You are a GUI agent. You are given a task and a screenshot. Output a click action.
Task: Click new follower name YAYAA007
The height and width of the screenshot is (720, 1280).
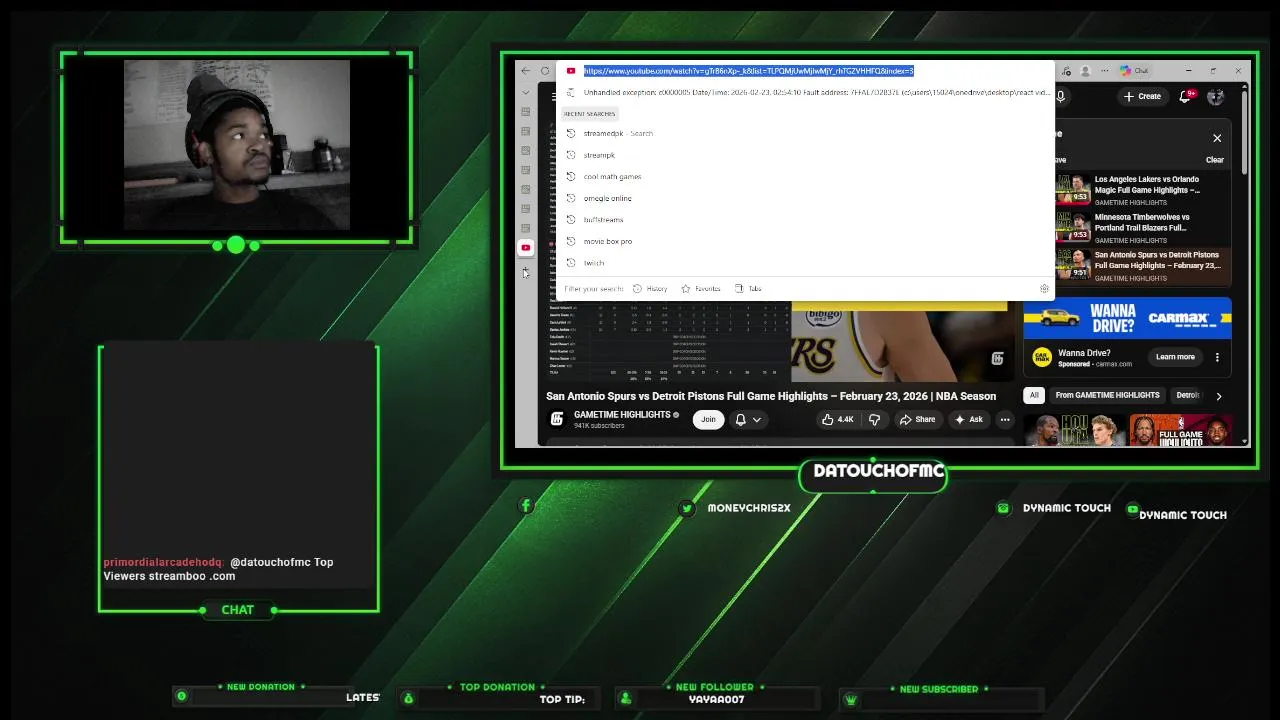click(716, 699)
